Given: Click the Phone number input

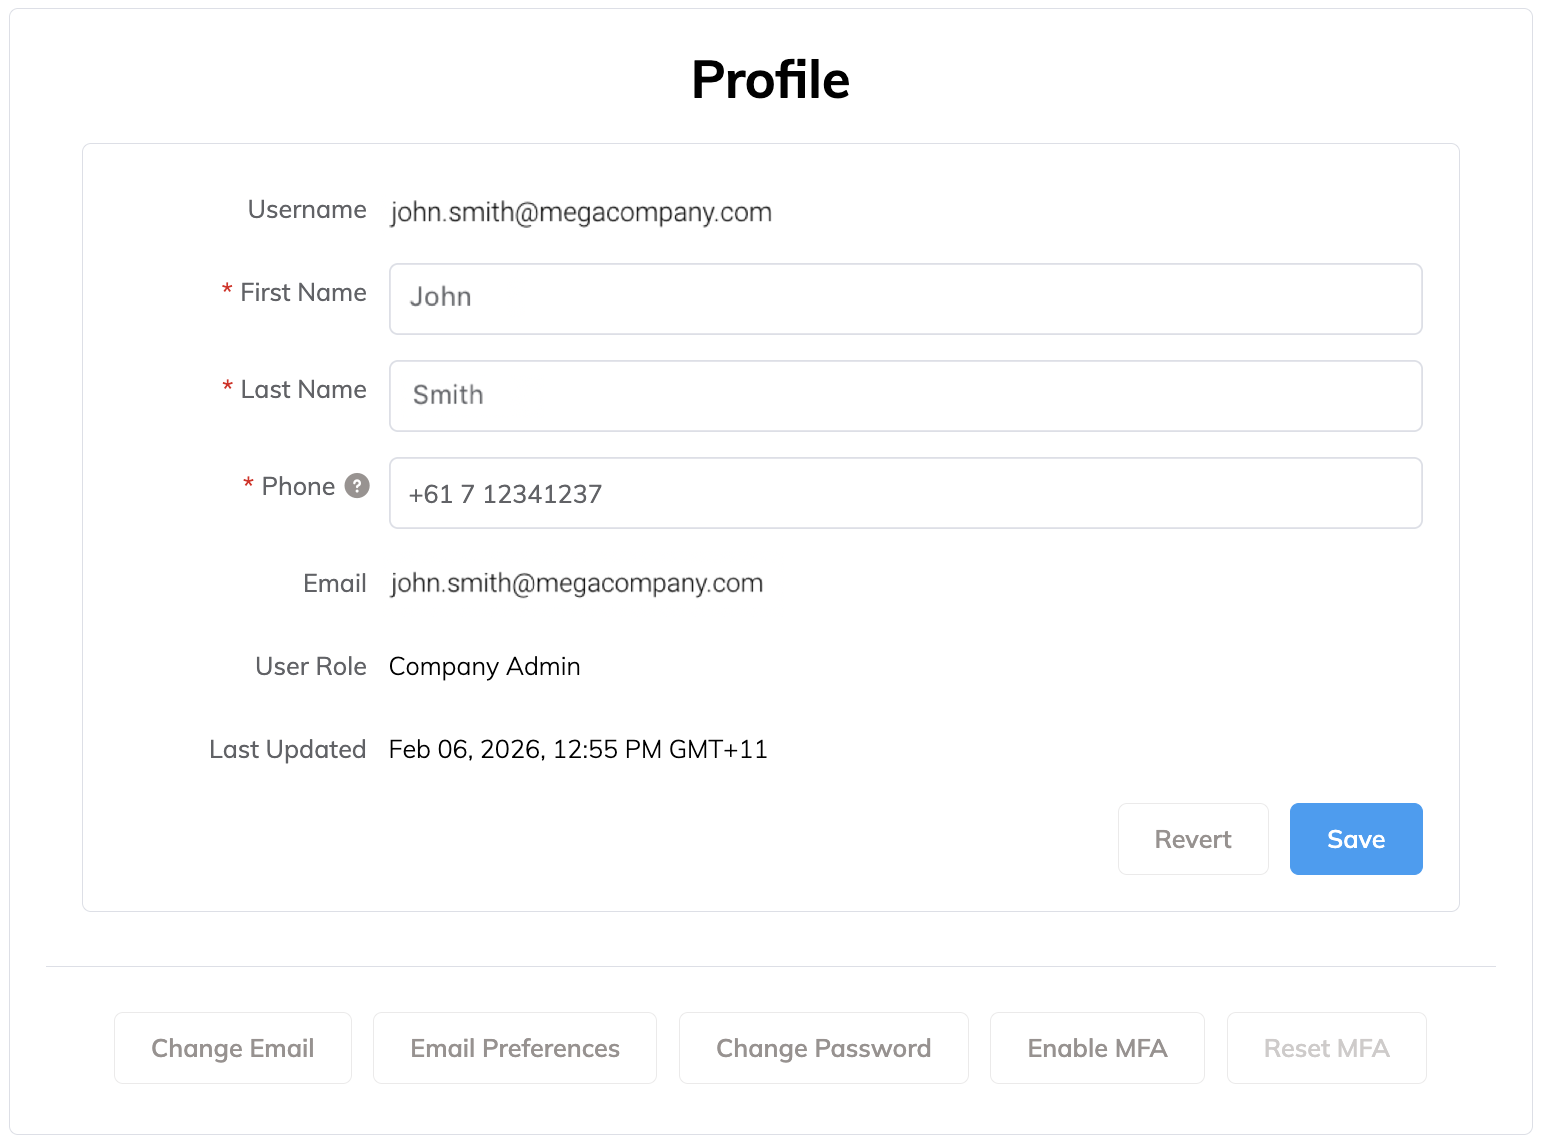Looking at the screenshot, I should click(x=905, y=493).
